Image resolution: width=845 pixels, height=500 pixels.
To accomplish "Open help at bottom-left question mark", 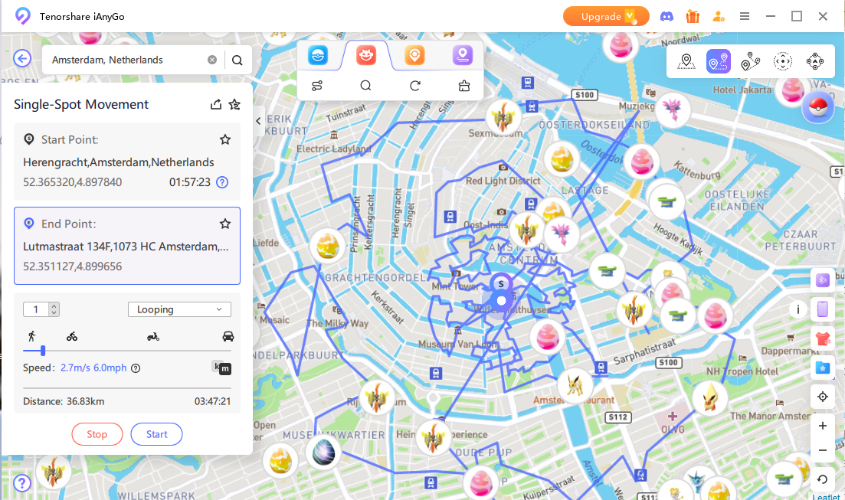I will point(22,483).
